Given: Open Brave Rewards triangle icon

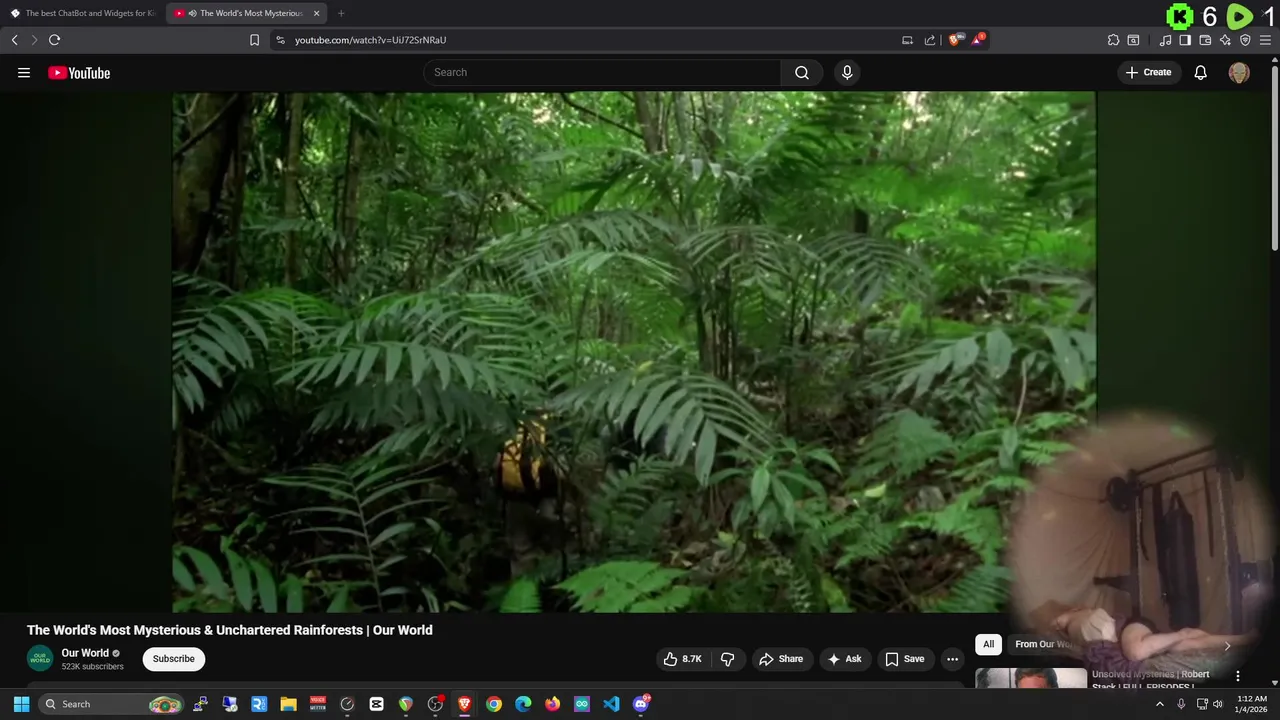Looking at the screenshot, I should [x=977, y=40].
